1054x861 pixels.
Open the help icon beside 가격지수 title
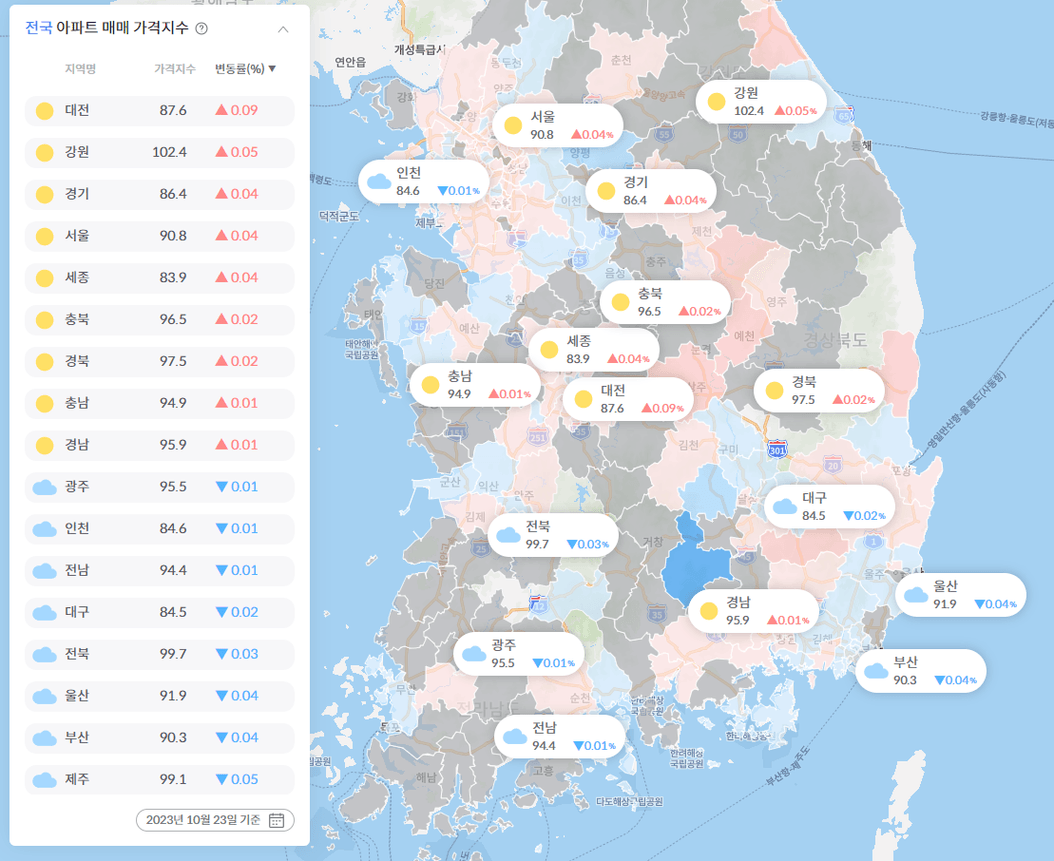tap(201, 28)
